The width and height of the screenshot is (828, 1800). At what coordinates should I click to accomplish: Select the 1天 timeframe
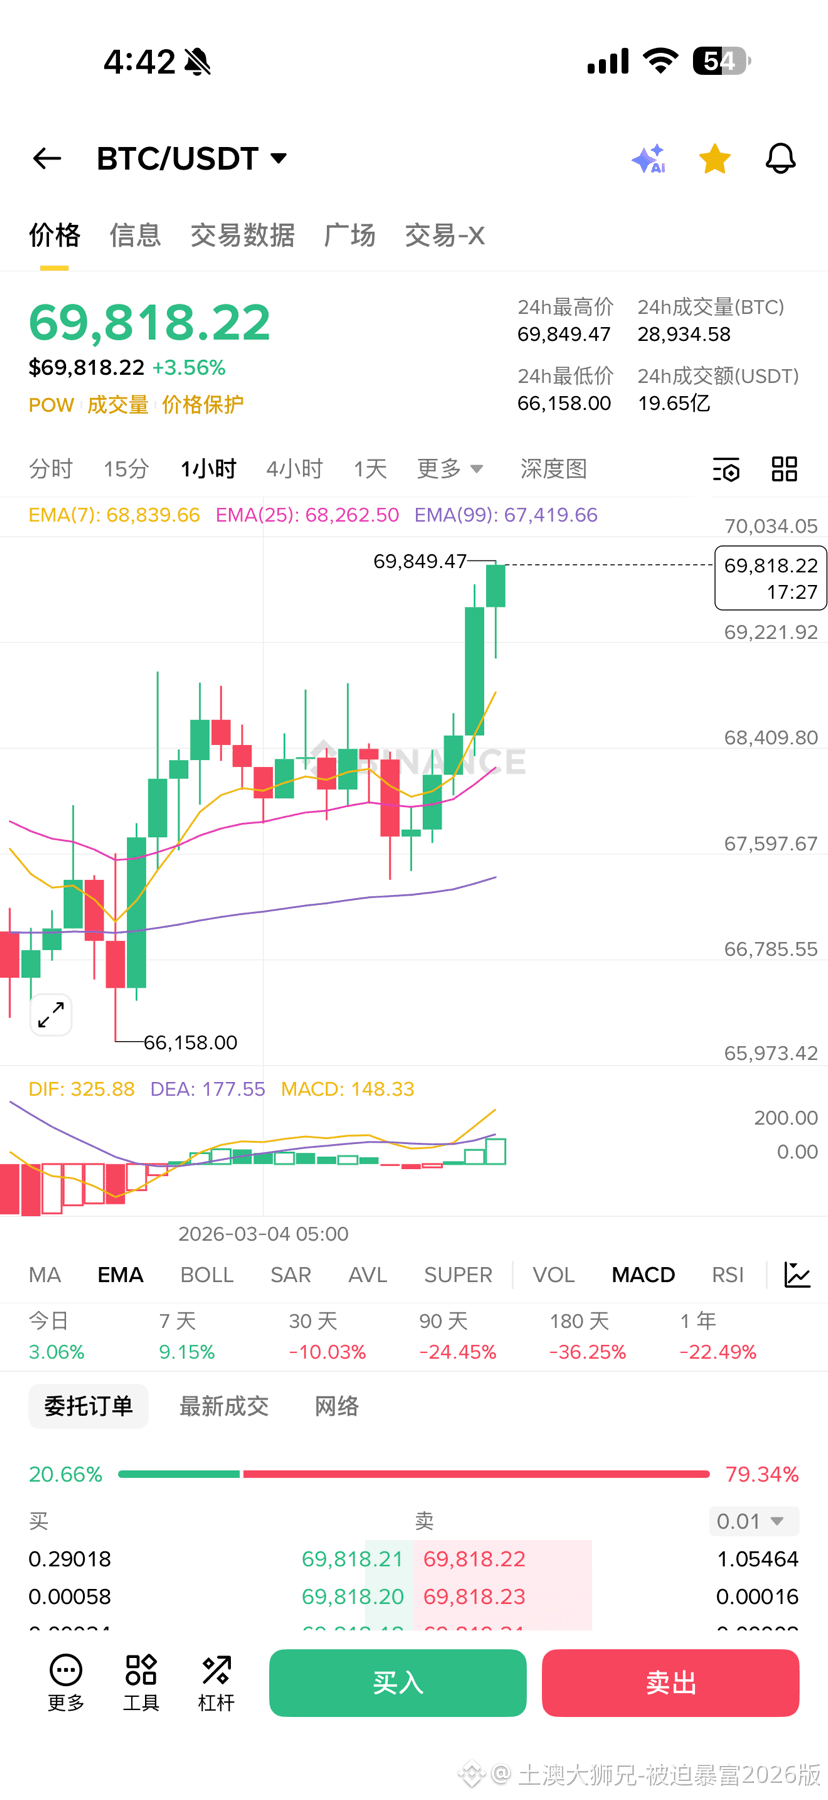(x=370, y=469)
